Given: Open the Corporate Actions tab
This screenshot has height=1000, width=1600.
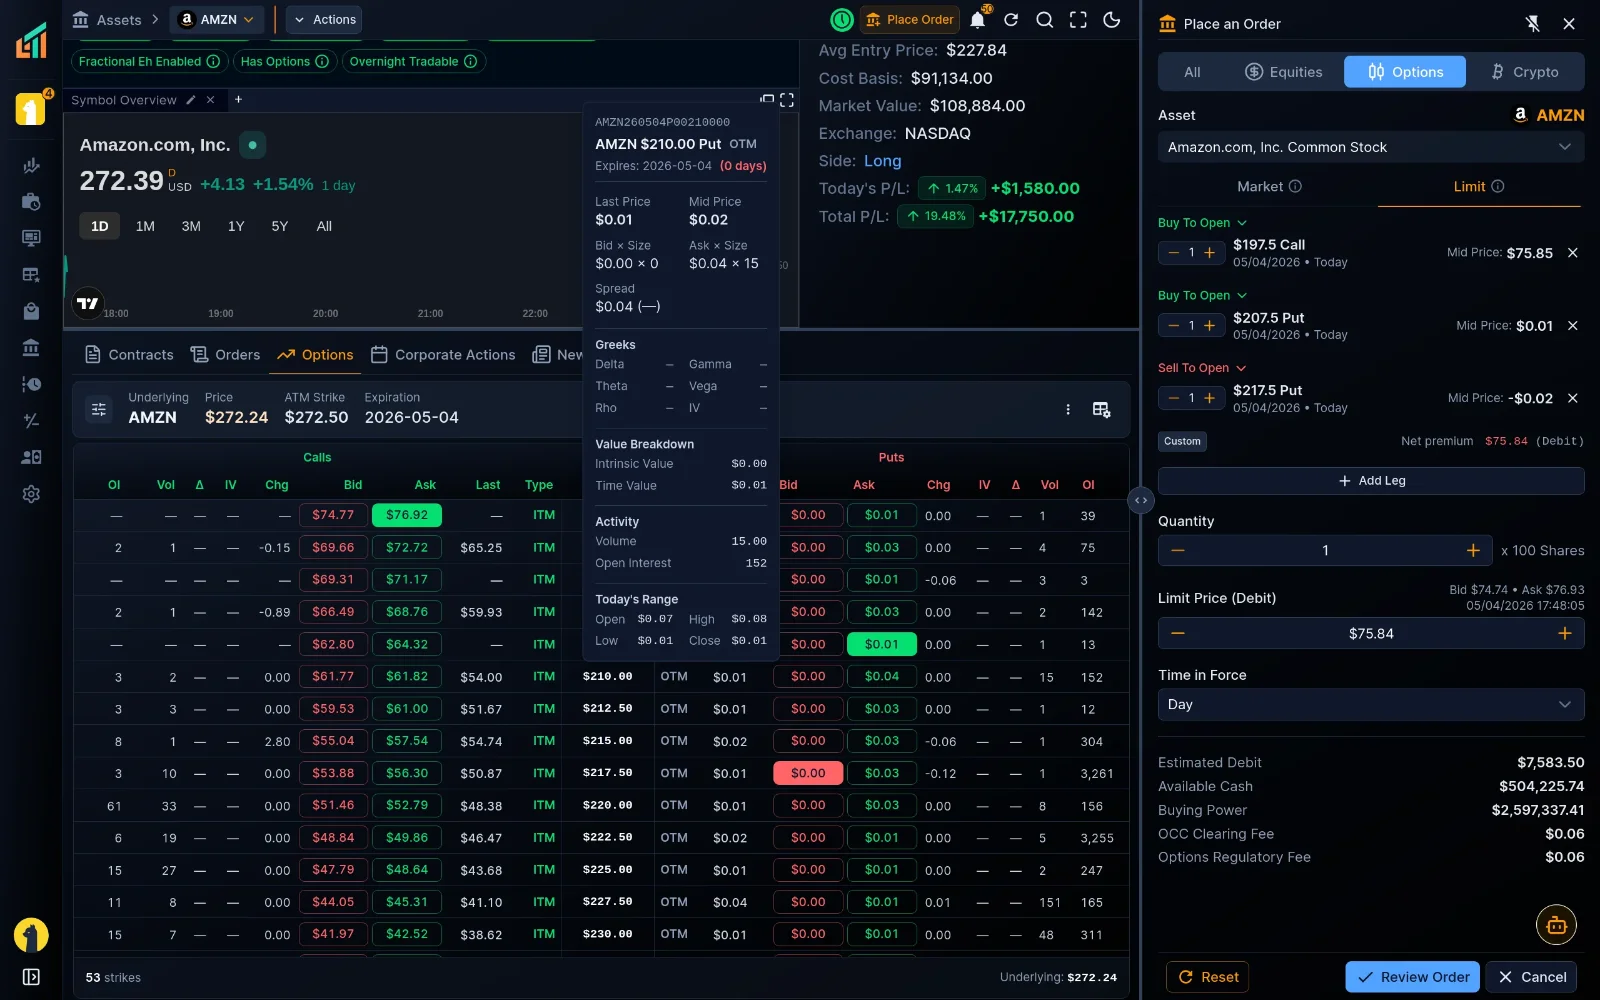Looking at the screenshot, I should (443, 355).
